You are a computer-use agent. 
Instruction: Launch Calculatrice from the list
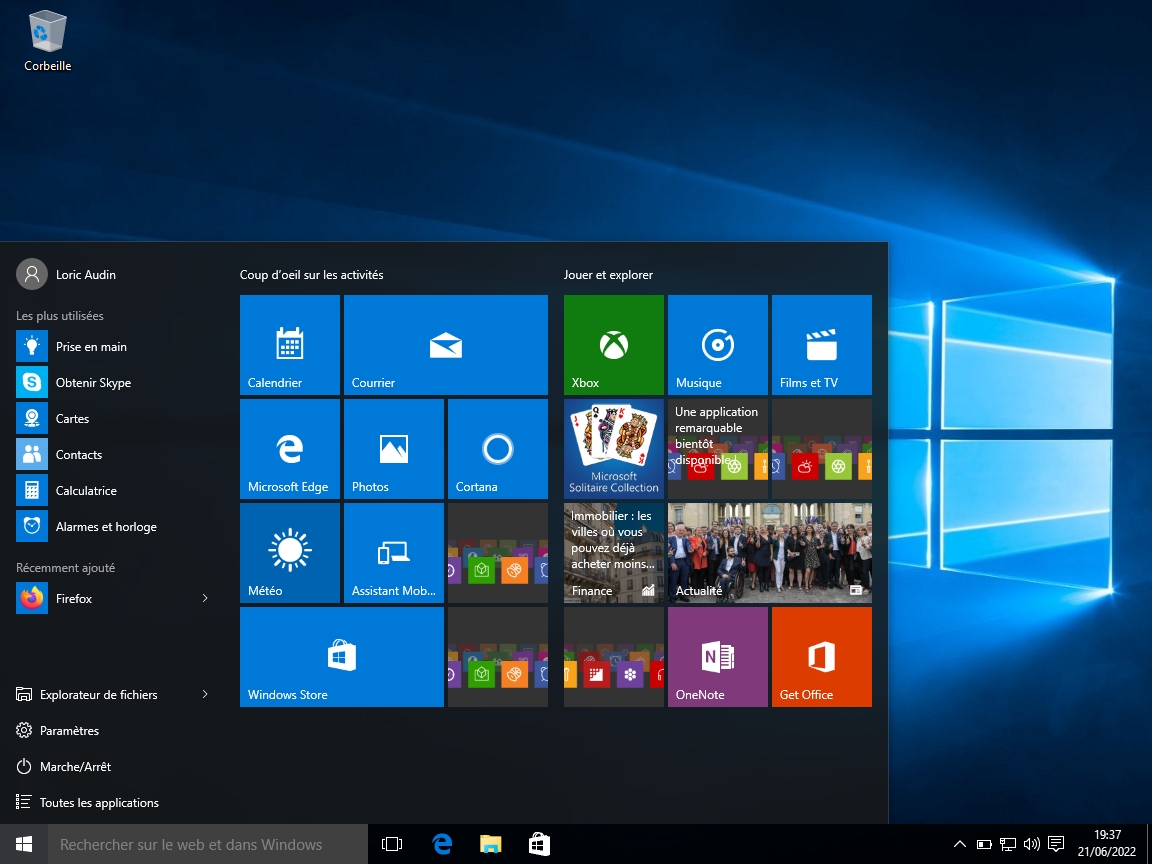[x=112, y=490]
